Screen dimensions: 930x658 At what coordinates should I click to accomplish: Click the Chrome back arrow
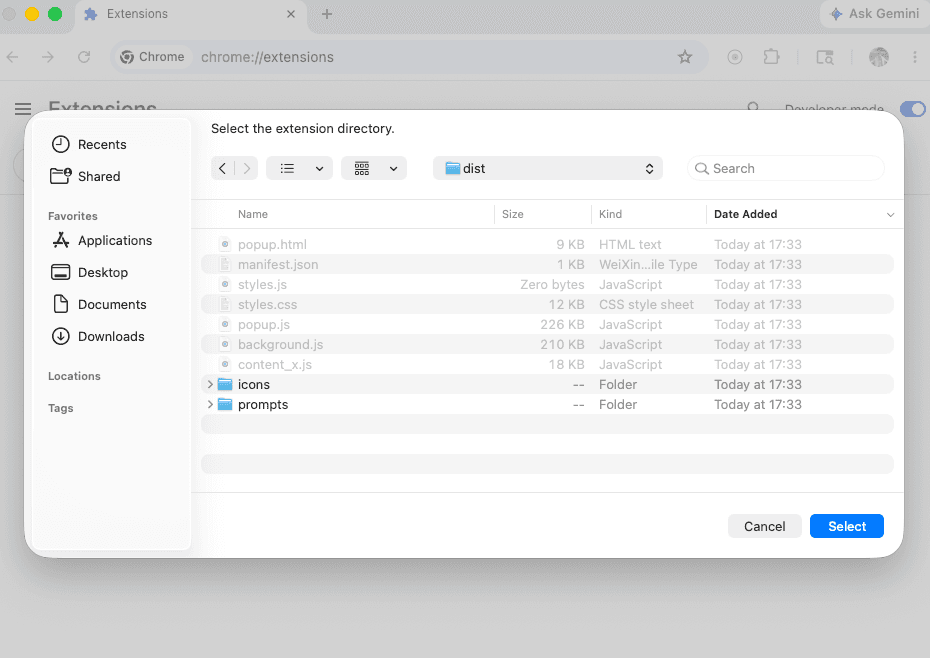click(x=12, y=57)
